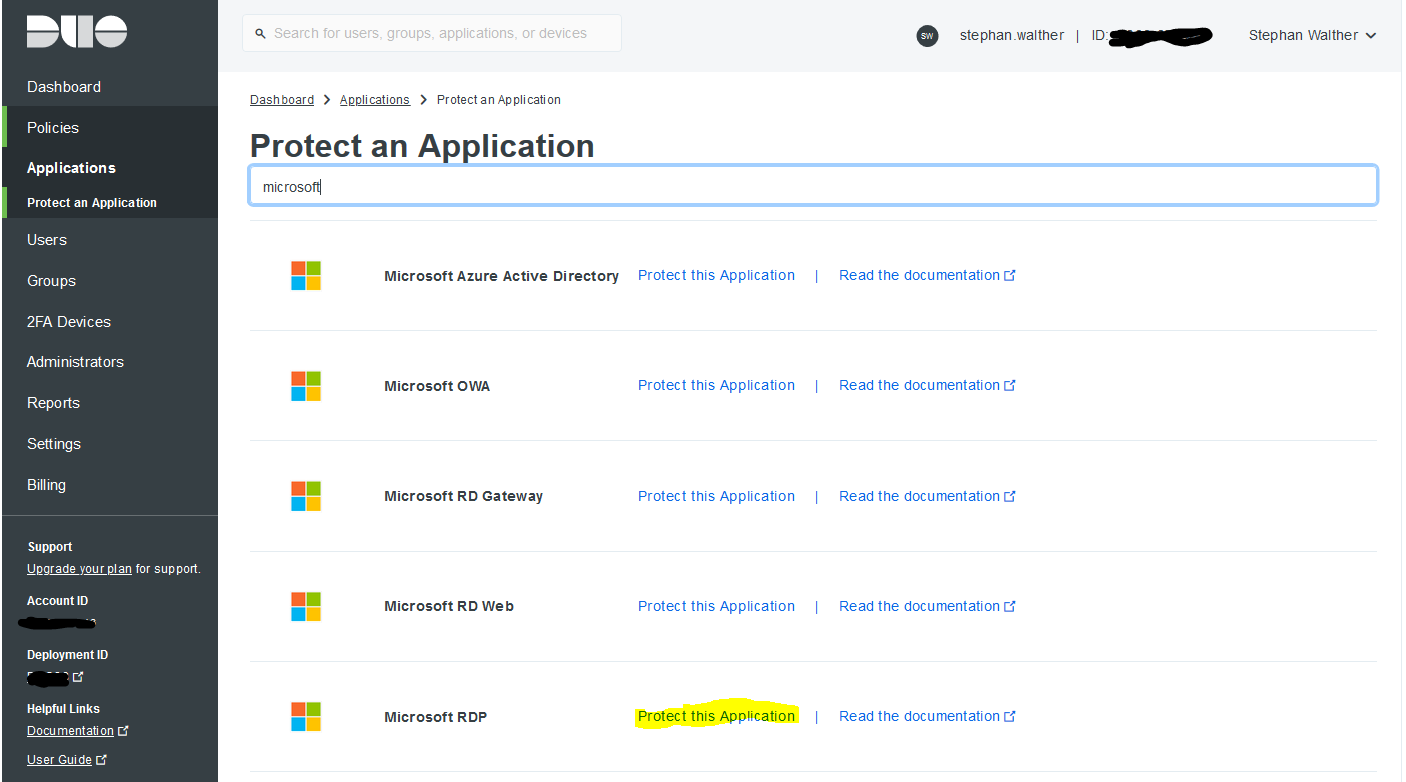This screenshot has height=782, width=1406.
Task: Click the Microsoft Azure Active Directory name
Action: click(501, 276)
